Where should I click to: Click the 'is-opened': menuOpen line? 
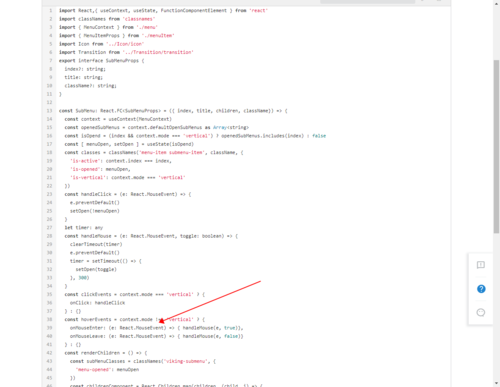click(x=100, y=169)
